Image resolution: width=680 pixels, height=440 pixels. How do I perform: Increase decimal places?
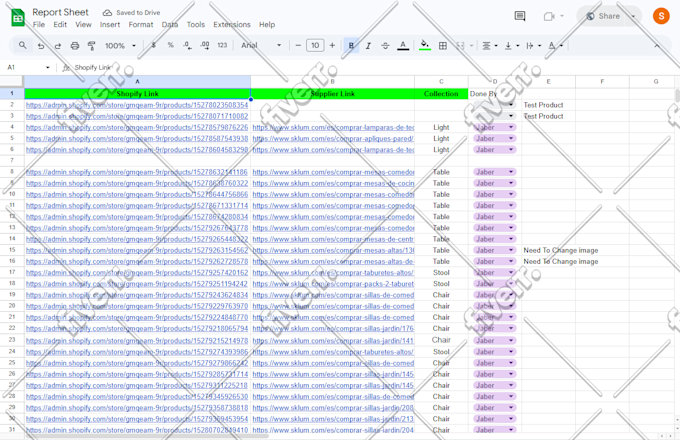pyautogui.click(x=205, y=45)
